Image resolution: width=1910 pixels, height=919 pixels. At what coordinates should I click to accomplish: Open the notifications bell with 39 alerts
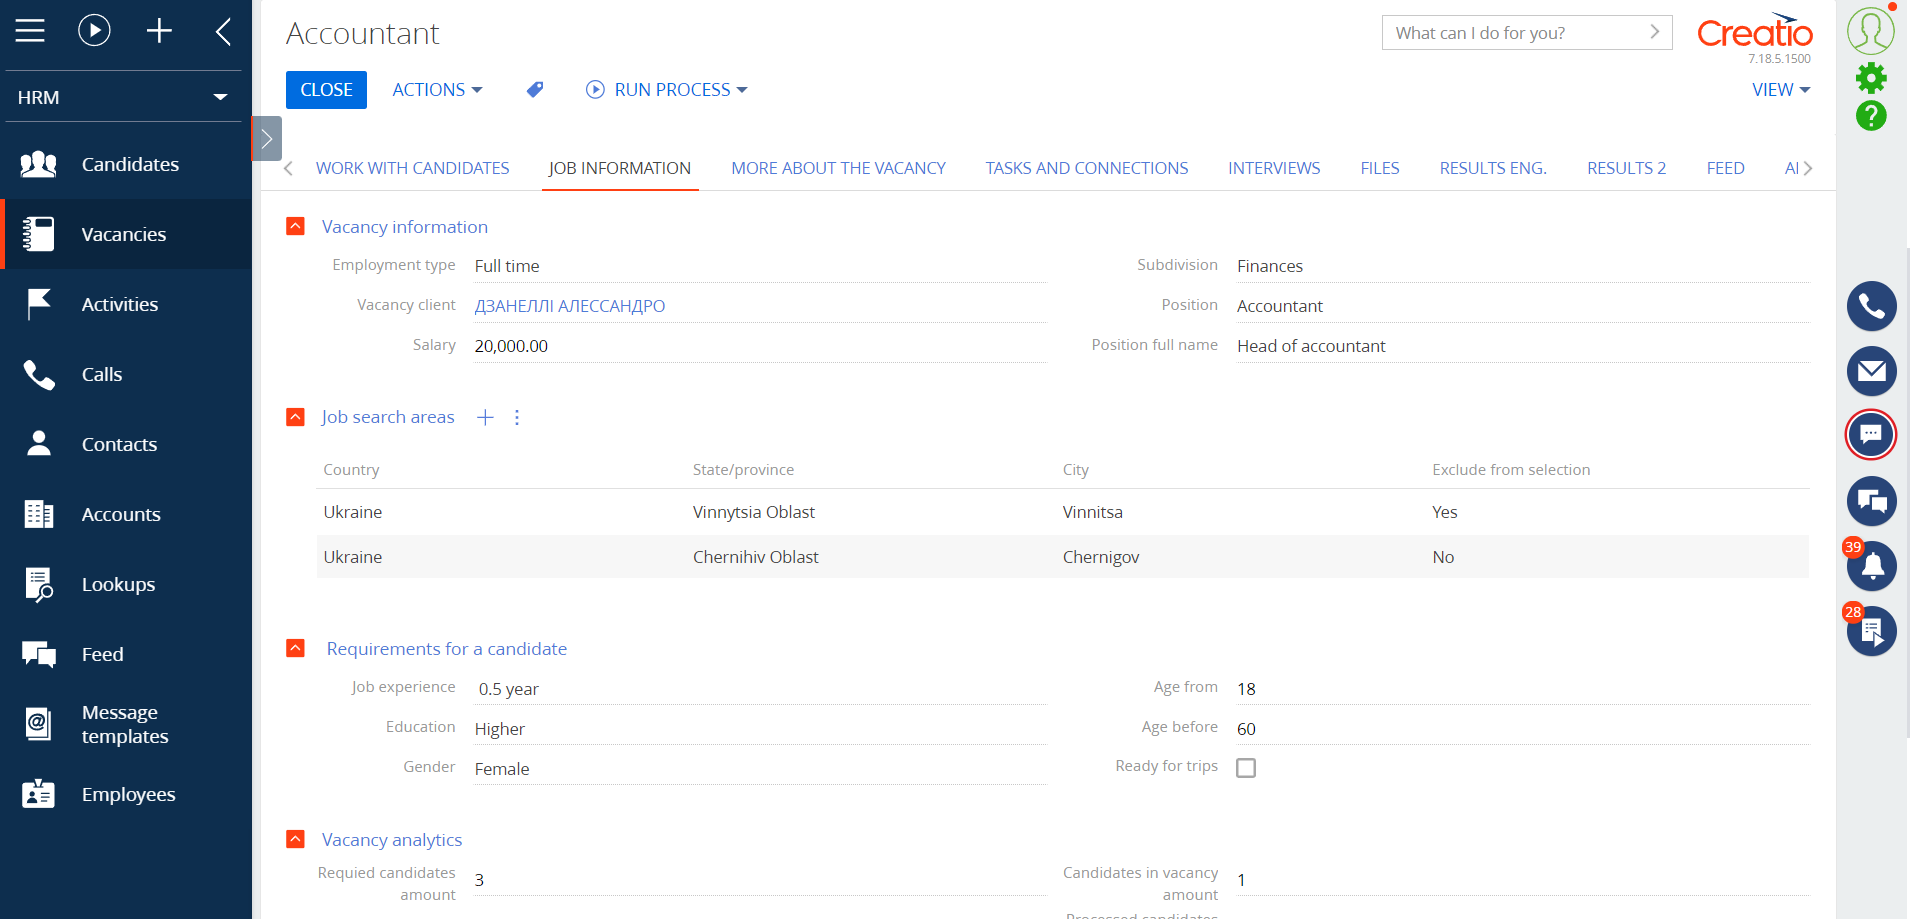coord(1872,566)
